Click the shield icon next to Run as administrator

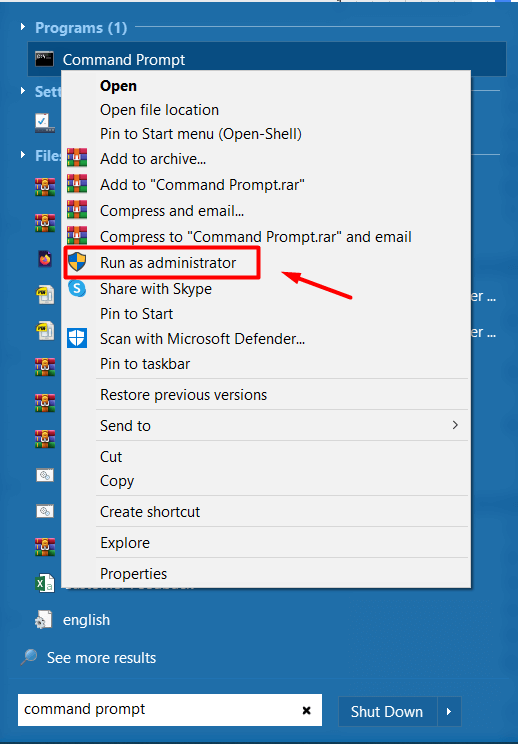(77, 262)
